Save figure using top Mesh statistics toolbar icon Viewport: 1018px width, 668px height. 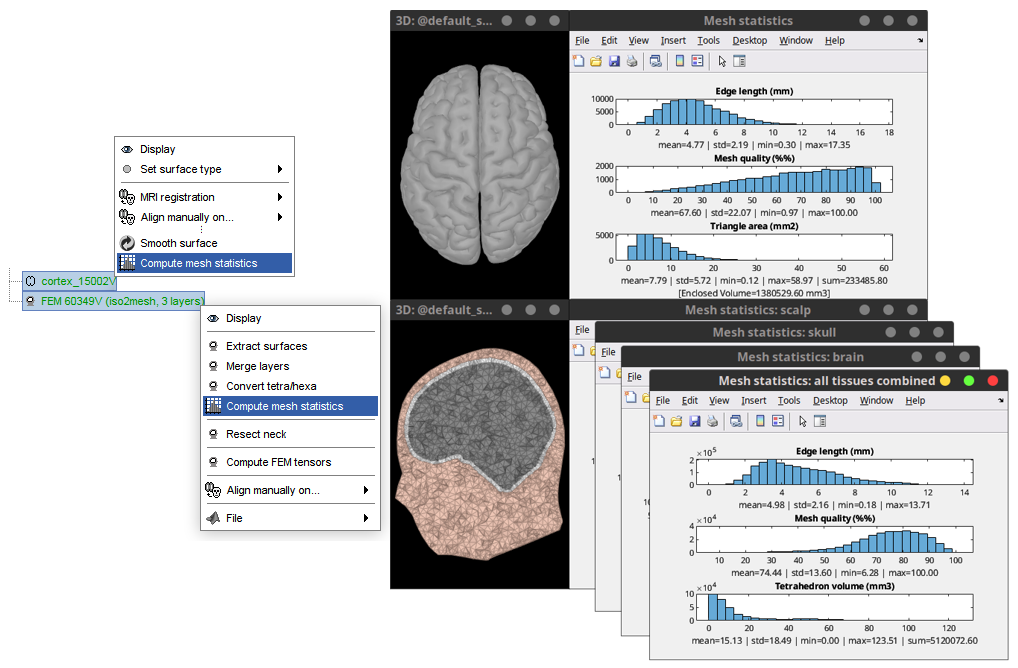coord(613,61)
